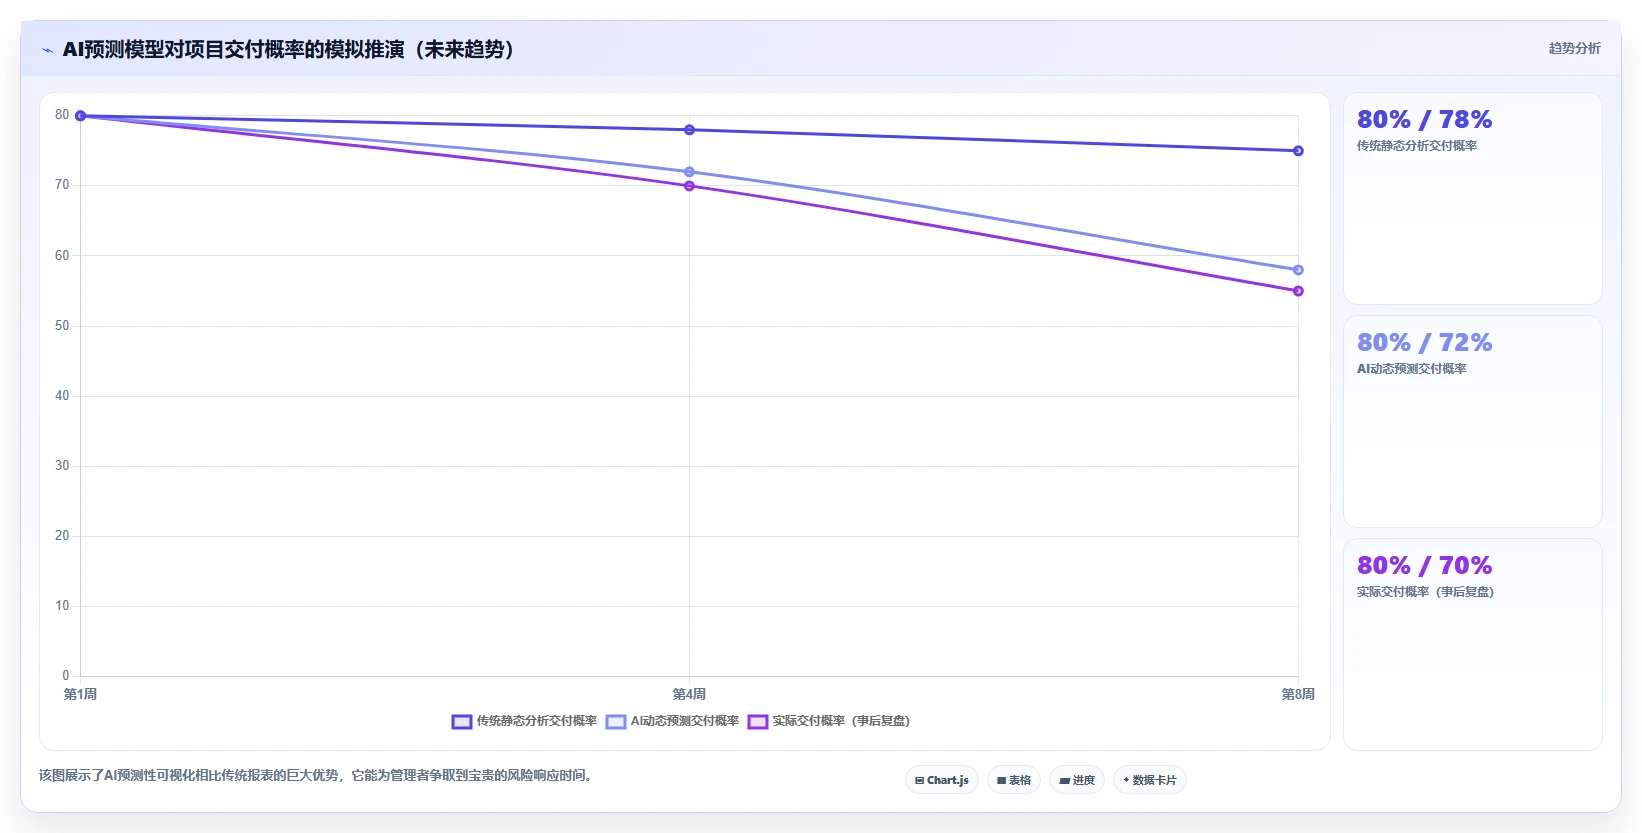Screen dimensions: 1642x833
Task: Hide the 实际交付概率（事后复盘） series via legend label
Action: tap(841, 721)
